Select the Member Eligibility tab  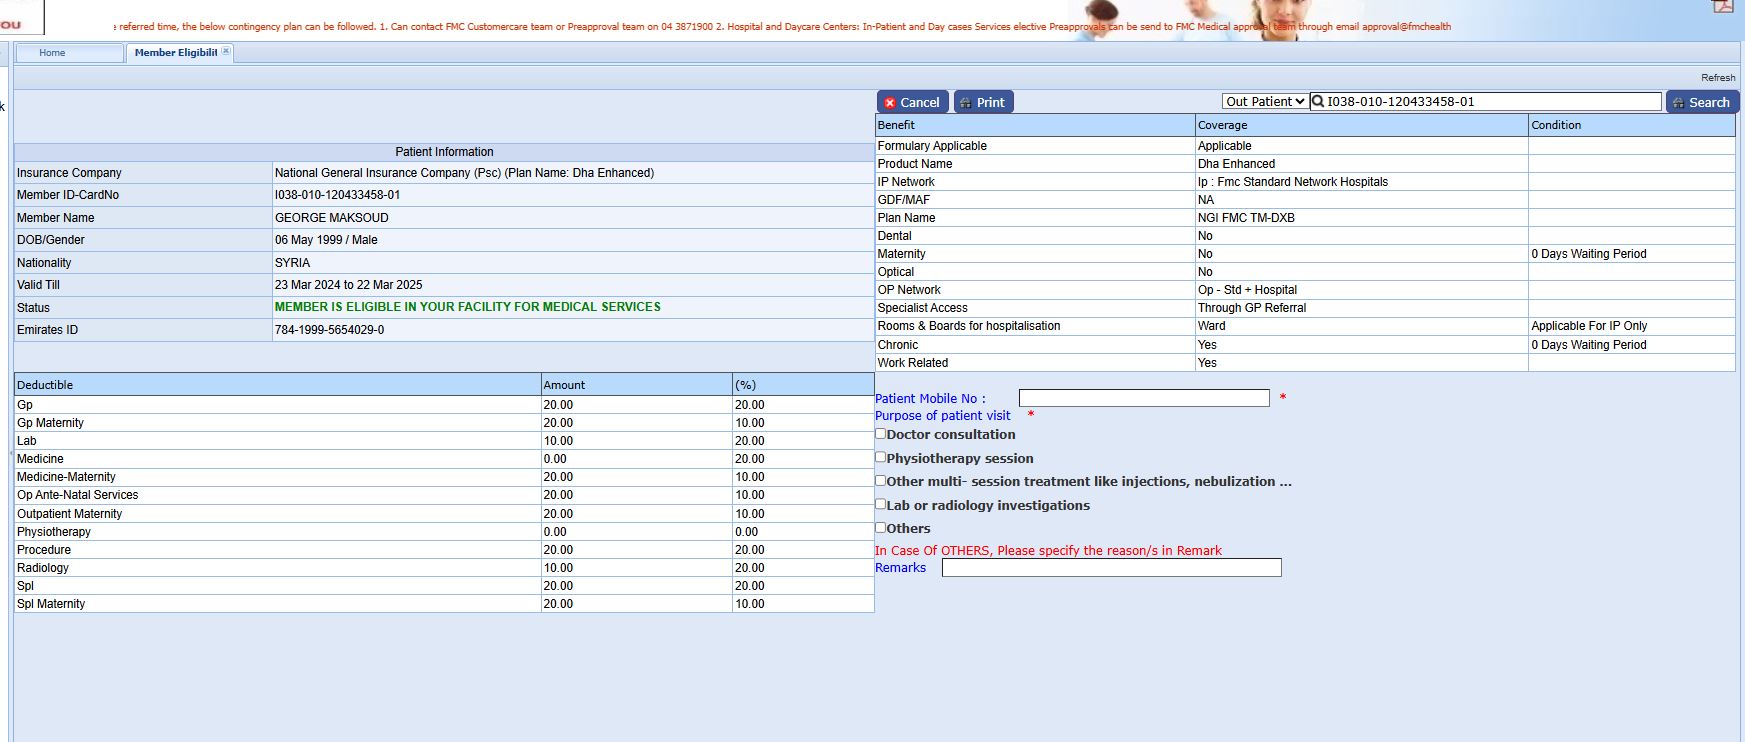click(x=175, y=53)
